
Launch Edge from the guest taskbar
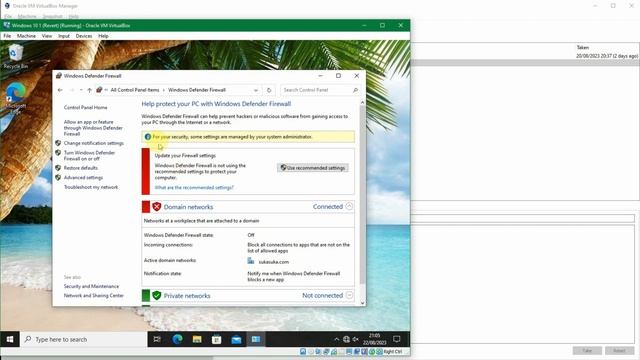point(177,339)
